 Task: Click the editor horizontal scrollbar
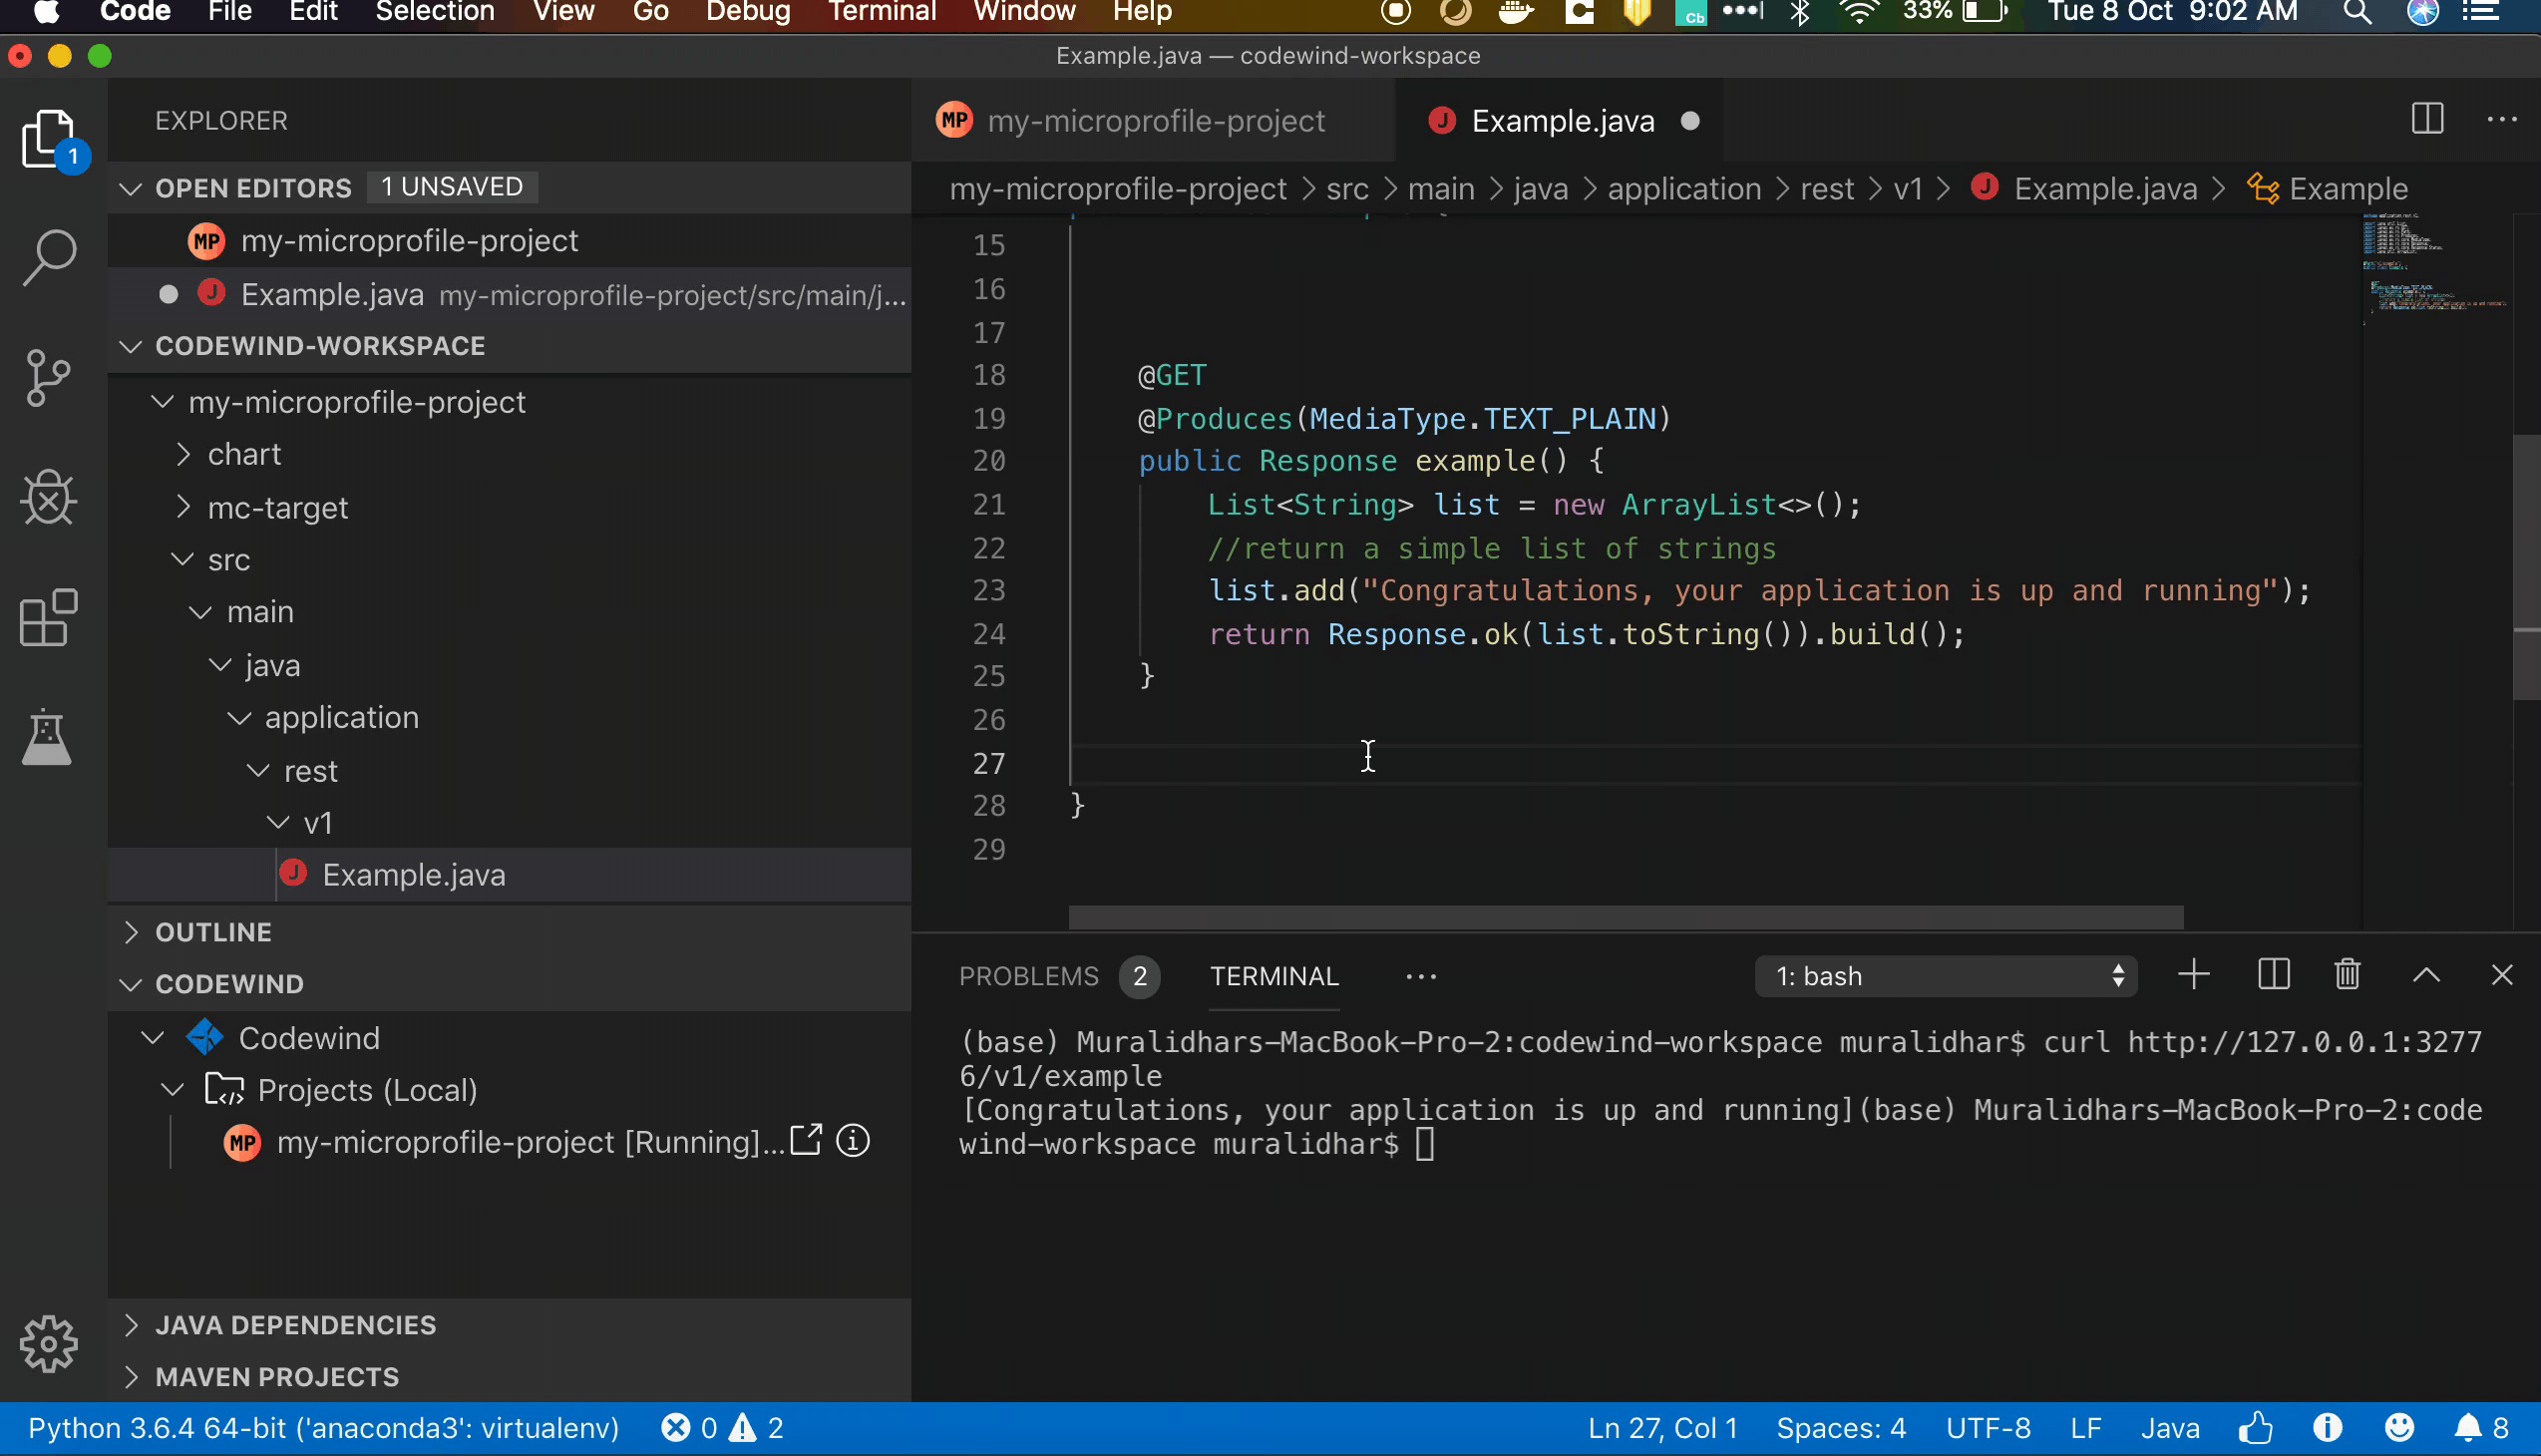(1625, 916)
